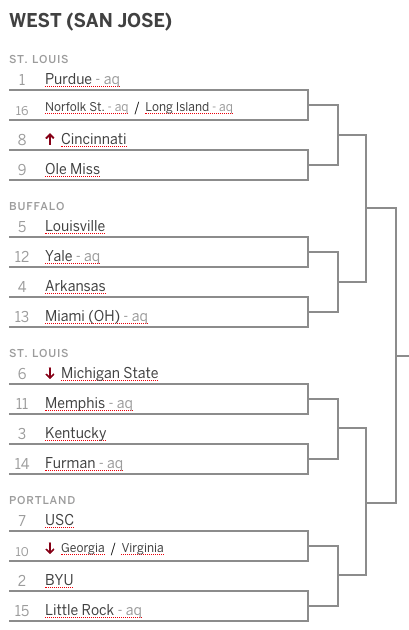Open the Virginia team link
The image size is (409, 630).
(143, 548)
